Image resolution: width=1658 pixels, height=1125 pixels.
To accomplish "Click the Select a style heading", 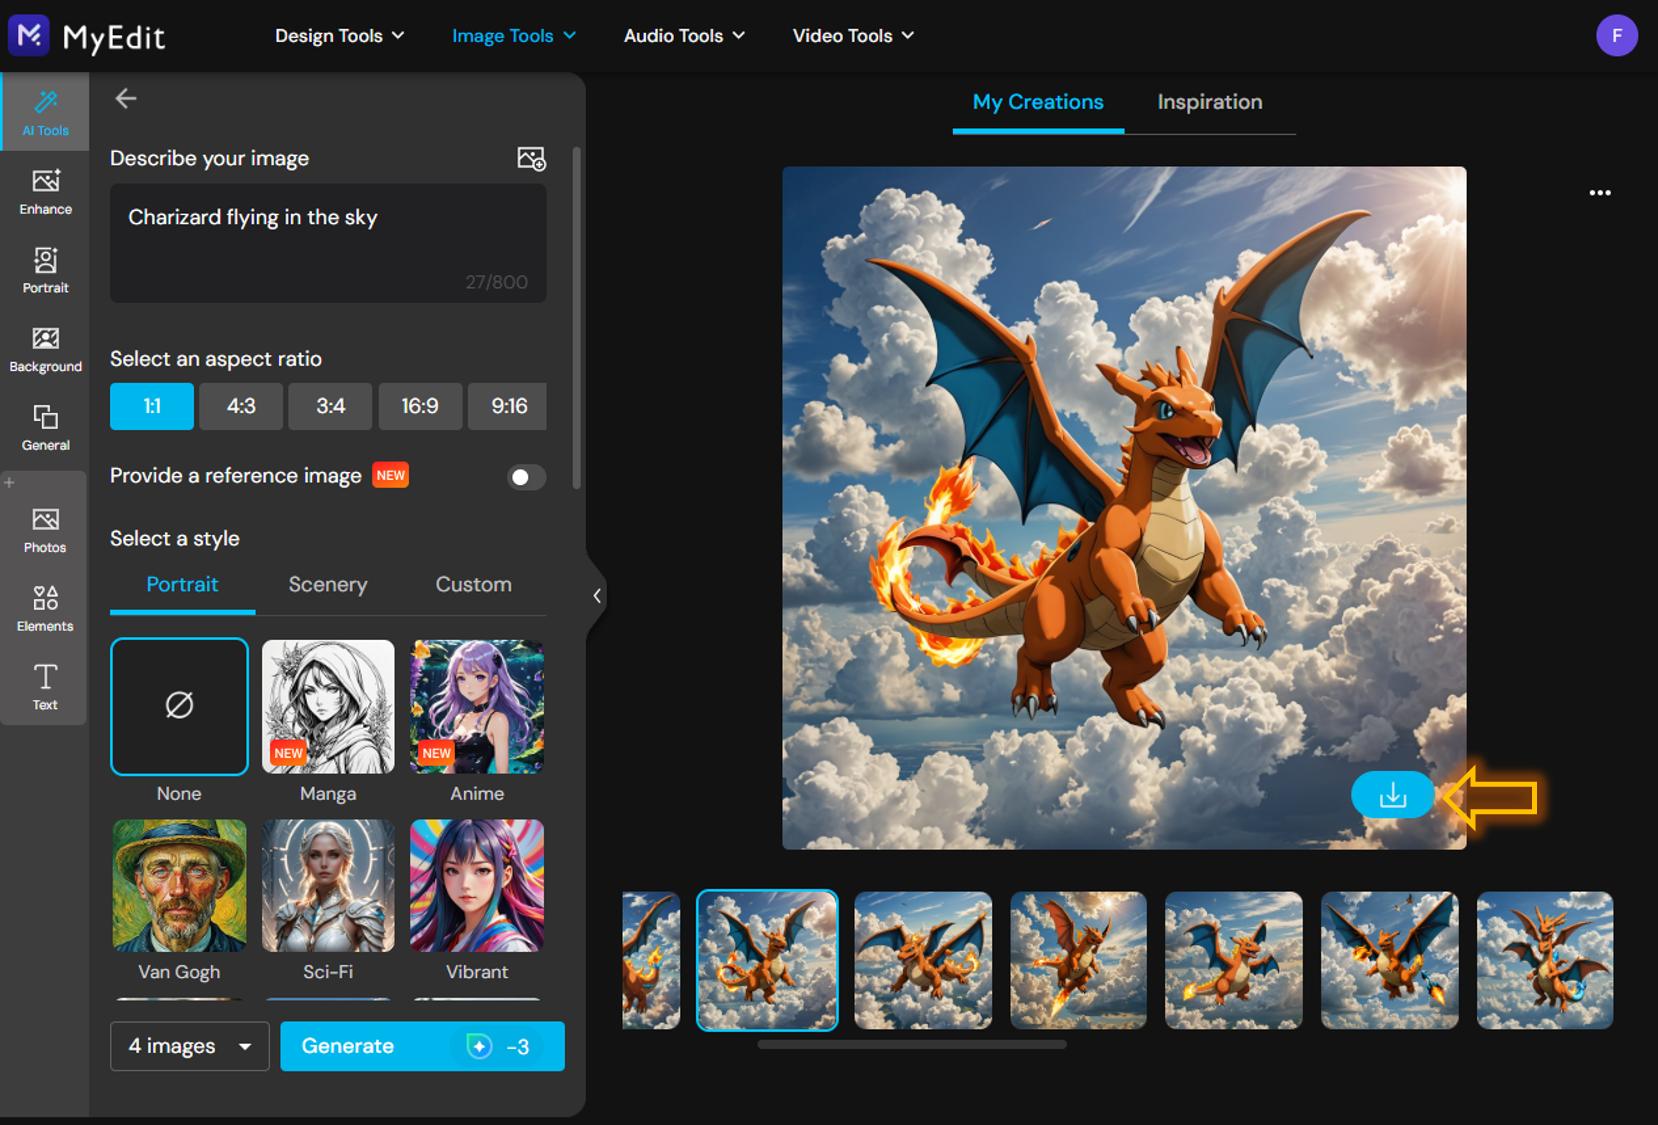I will click(x=175, y=538).
